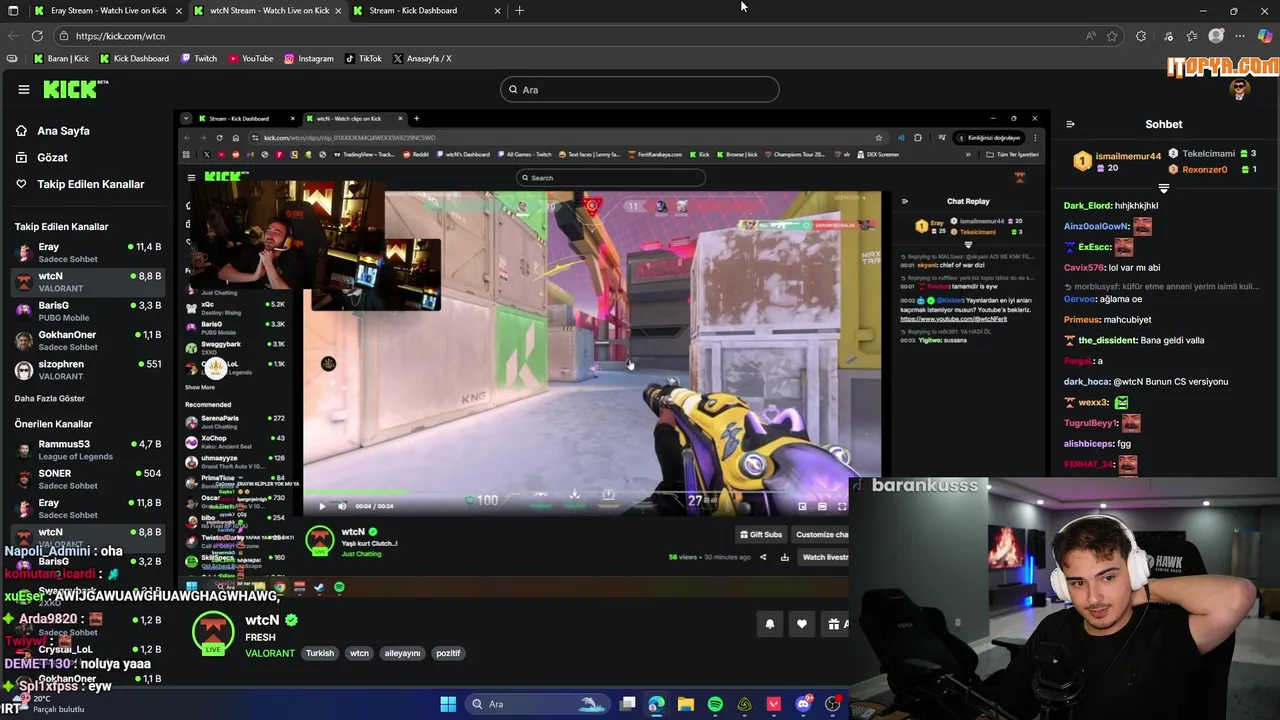Reload the page
This screenshot has width=1280, height=720.
click(x=38, y=36)
